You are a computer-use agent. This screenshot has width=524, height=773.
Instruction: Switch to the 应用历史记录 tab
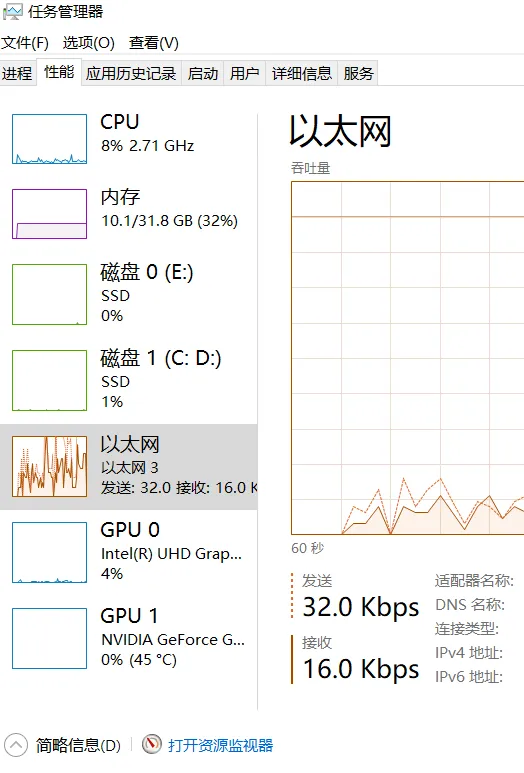(x=131, y=73)
